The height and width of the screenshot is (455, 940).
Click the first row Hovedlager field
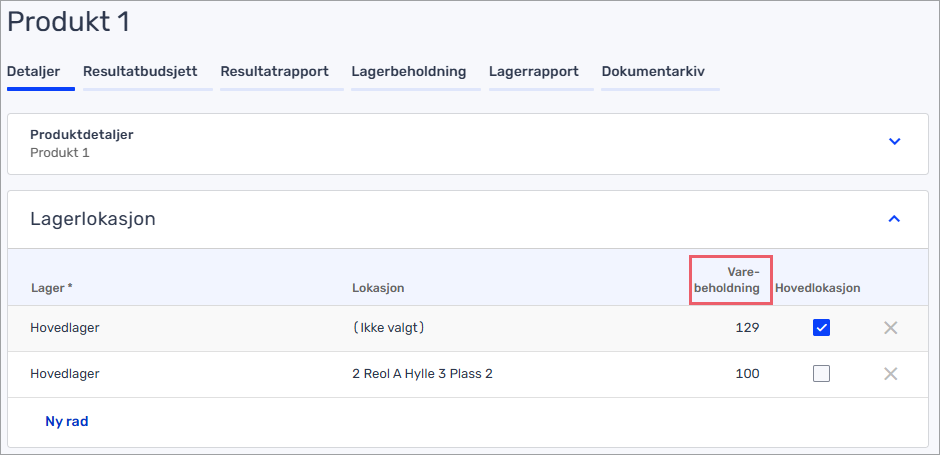tap(65, 328)
